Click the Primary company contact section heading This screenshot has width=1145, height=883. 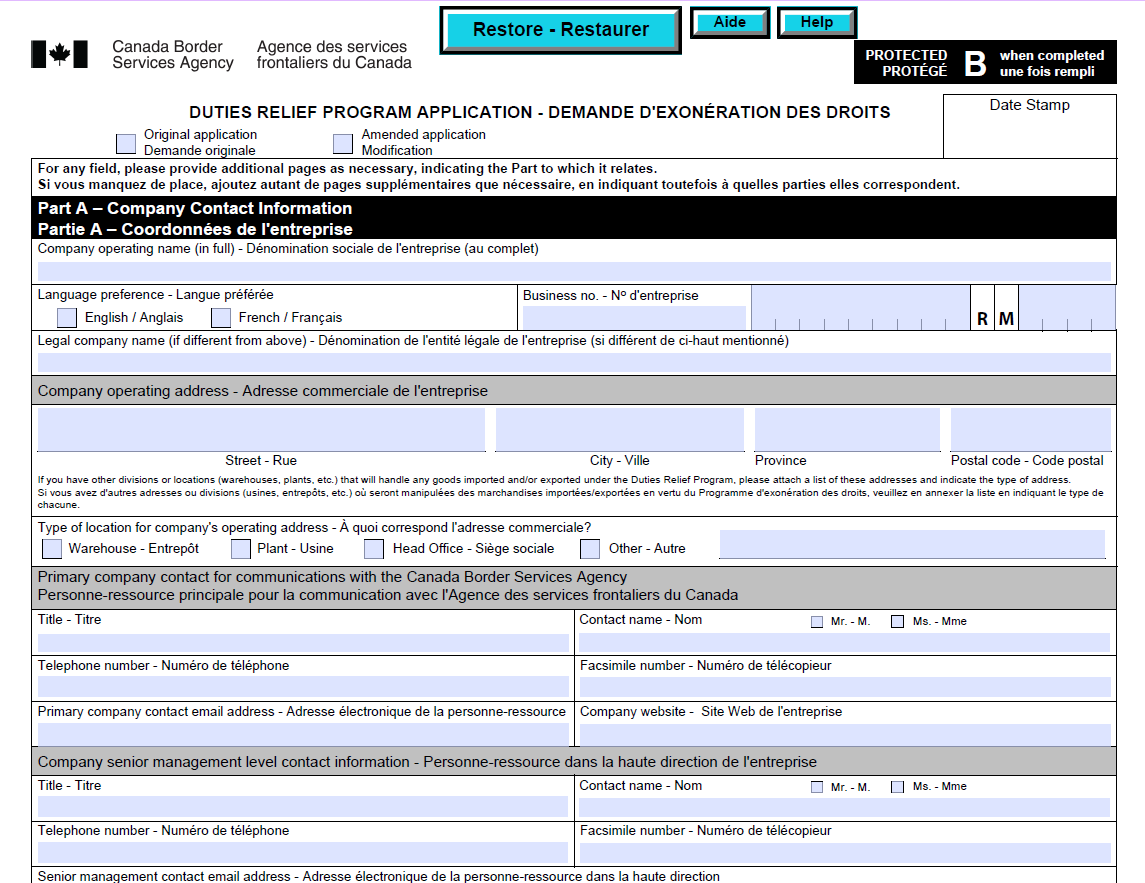click(574, 586)
